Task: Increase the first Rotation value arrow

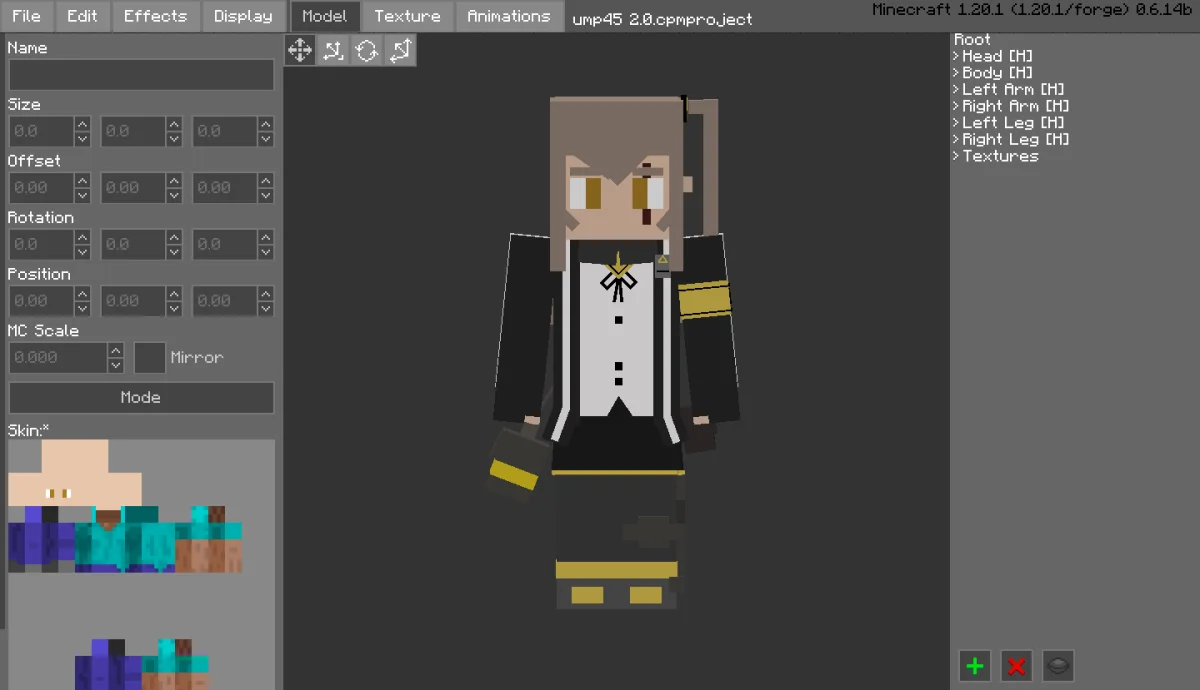Action: click(x=82, y=237)
